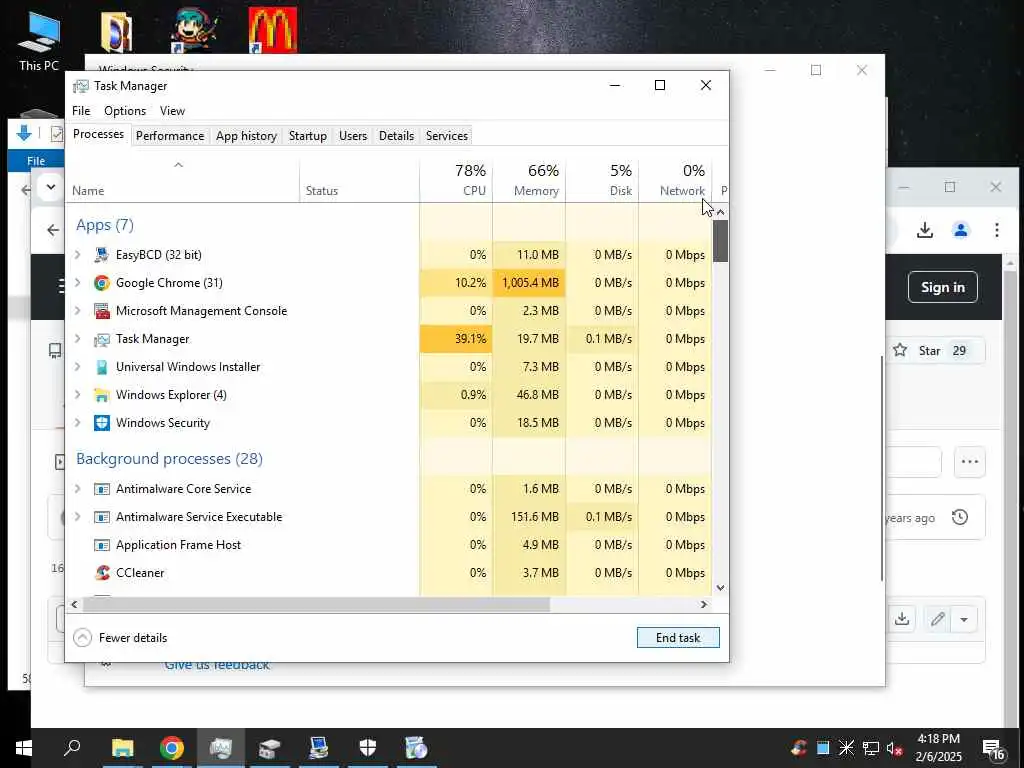1024x768 pixels.
Task: Open the Windows Start menu
Action: tap(24, 748)
